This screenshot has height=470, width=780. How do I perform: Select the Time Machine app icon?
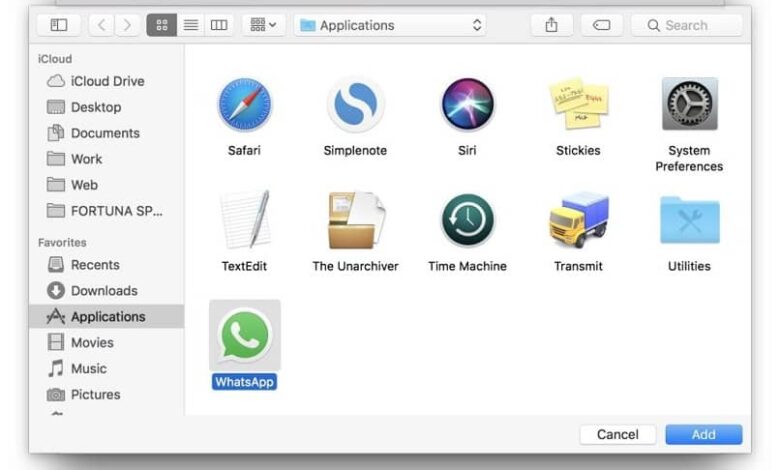point(467,220)
